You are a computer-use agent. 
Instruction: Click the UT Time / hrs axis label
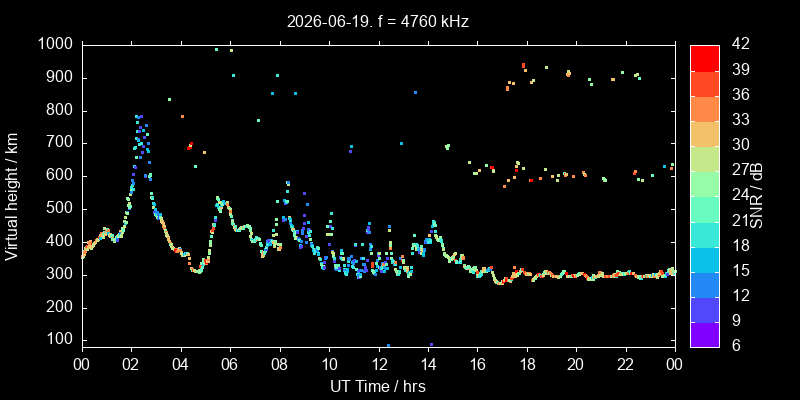click(378, 387)
